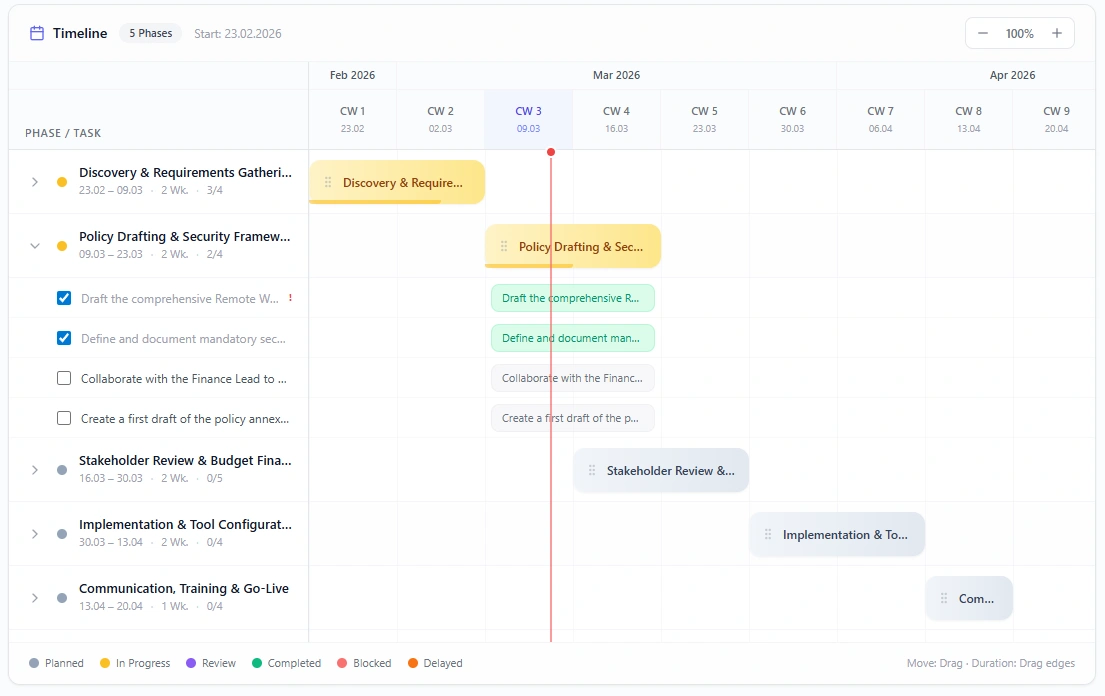Check the Create a first draft checkbox
This screenshot has width=1105, height=696.
pyautogui.click(x=64, y=418)
